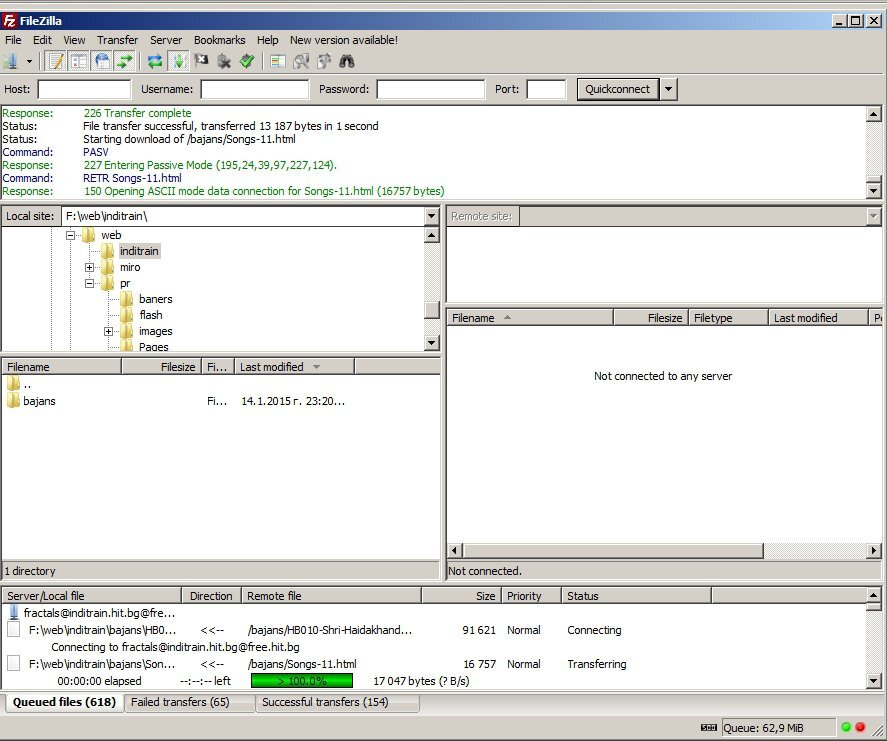The width and height of the screenshot is (887, 741).
Task: Disconnect from the current server
Action: coord(224,61)
